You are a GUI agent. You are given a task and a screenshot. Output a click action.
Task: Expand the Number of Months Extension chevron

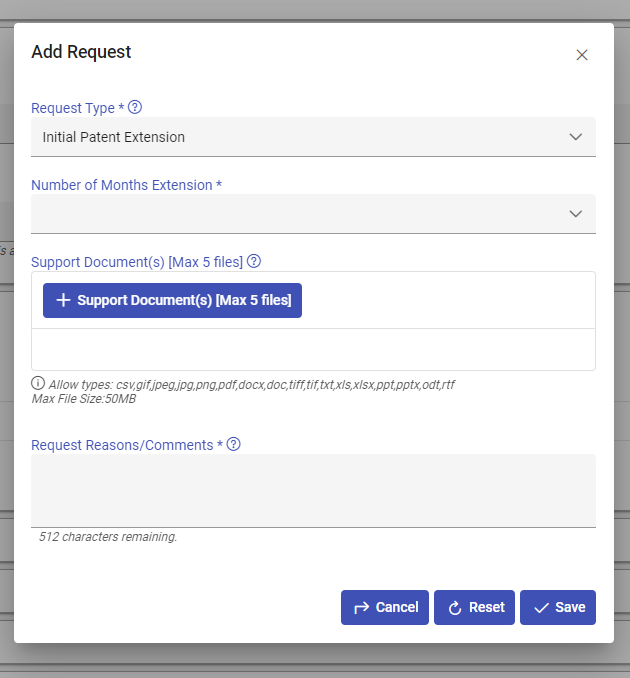pyautogui.click(x=576, y=213)
